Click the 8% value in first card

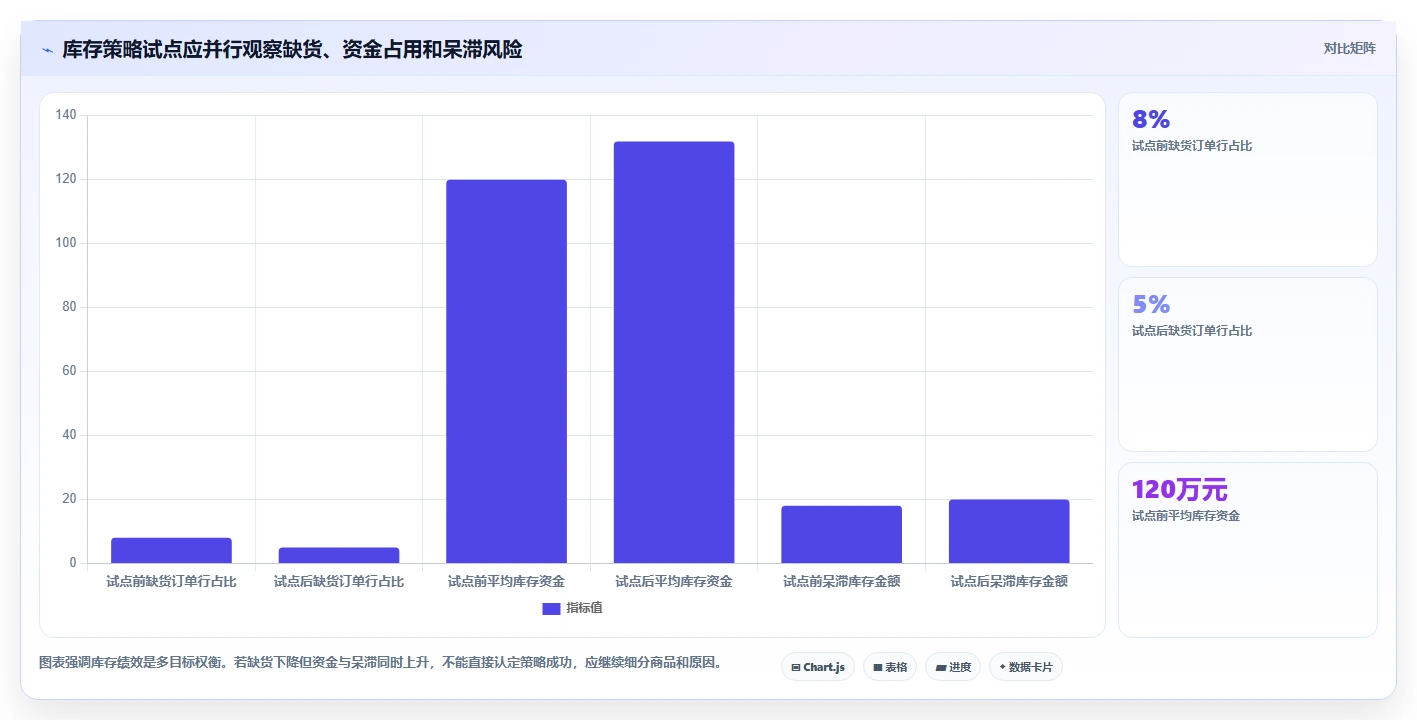point(1150,120)
